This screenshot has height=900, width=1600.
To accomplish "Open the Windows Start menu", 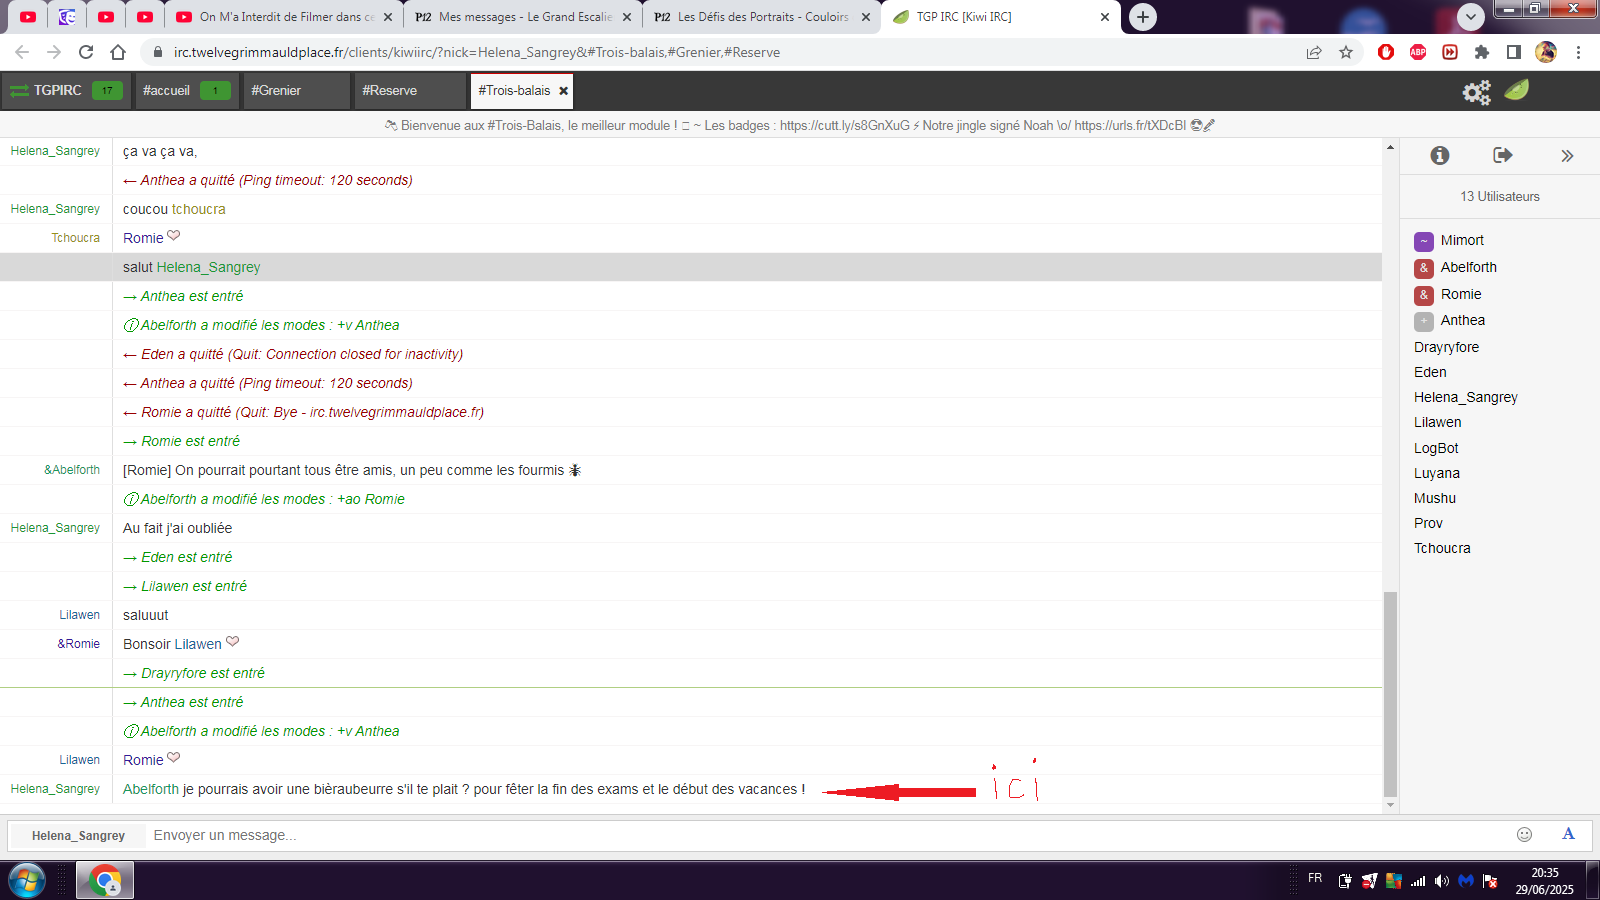I will pos(27,881).
